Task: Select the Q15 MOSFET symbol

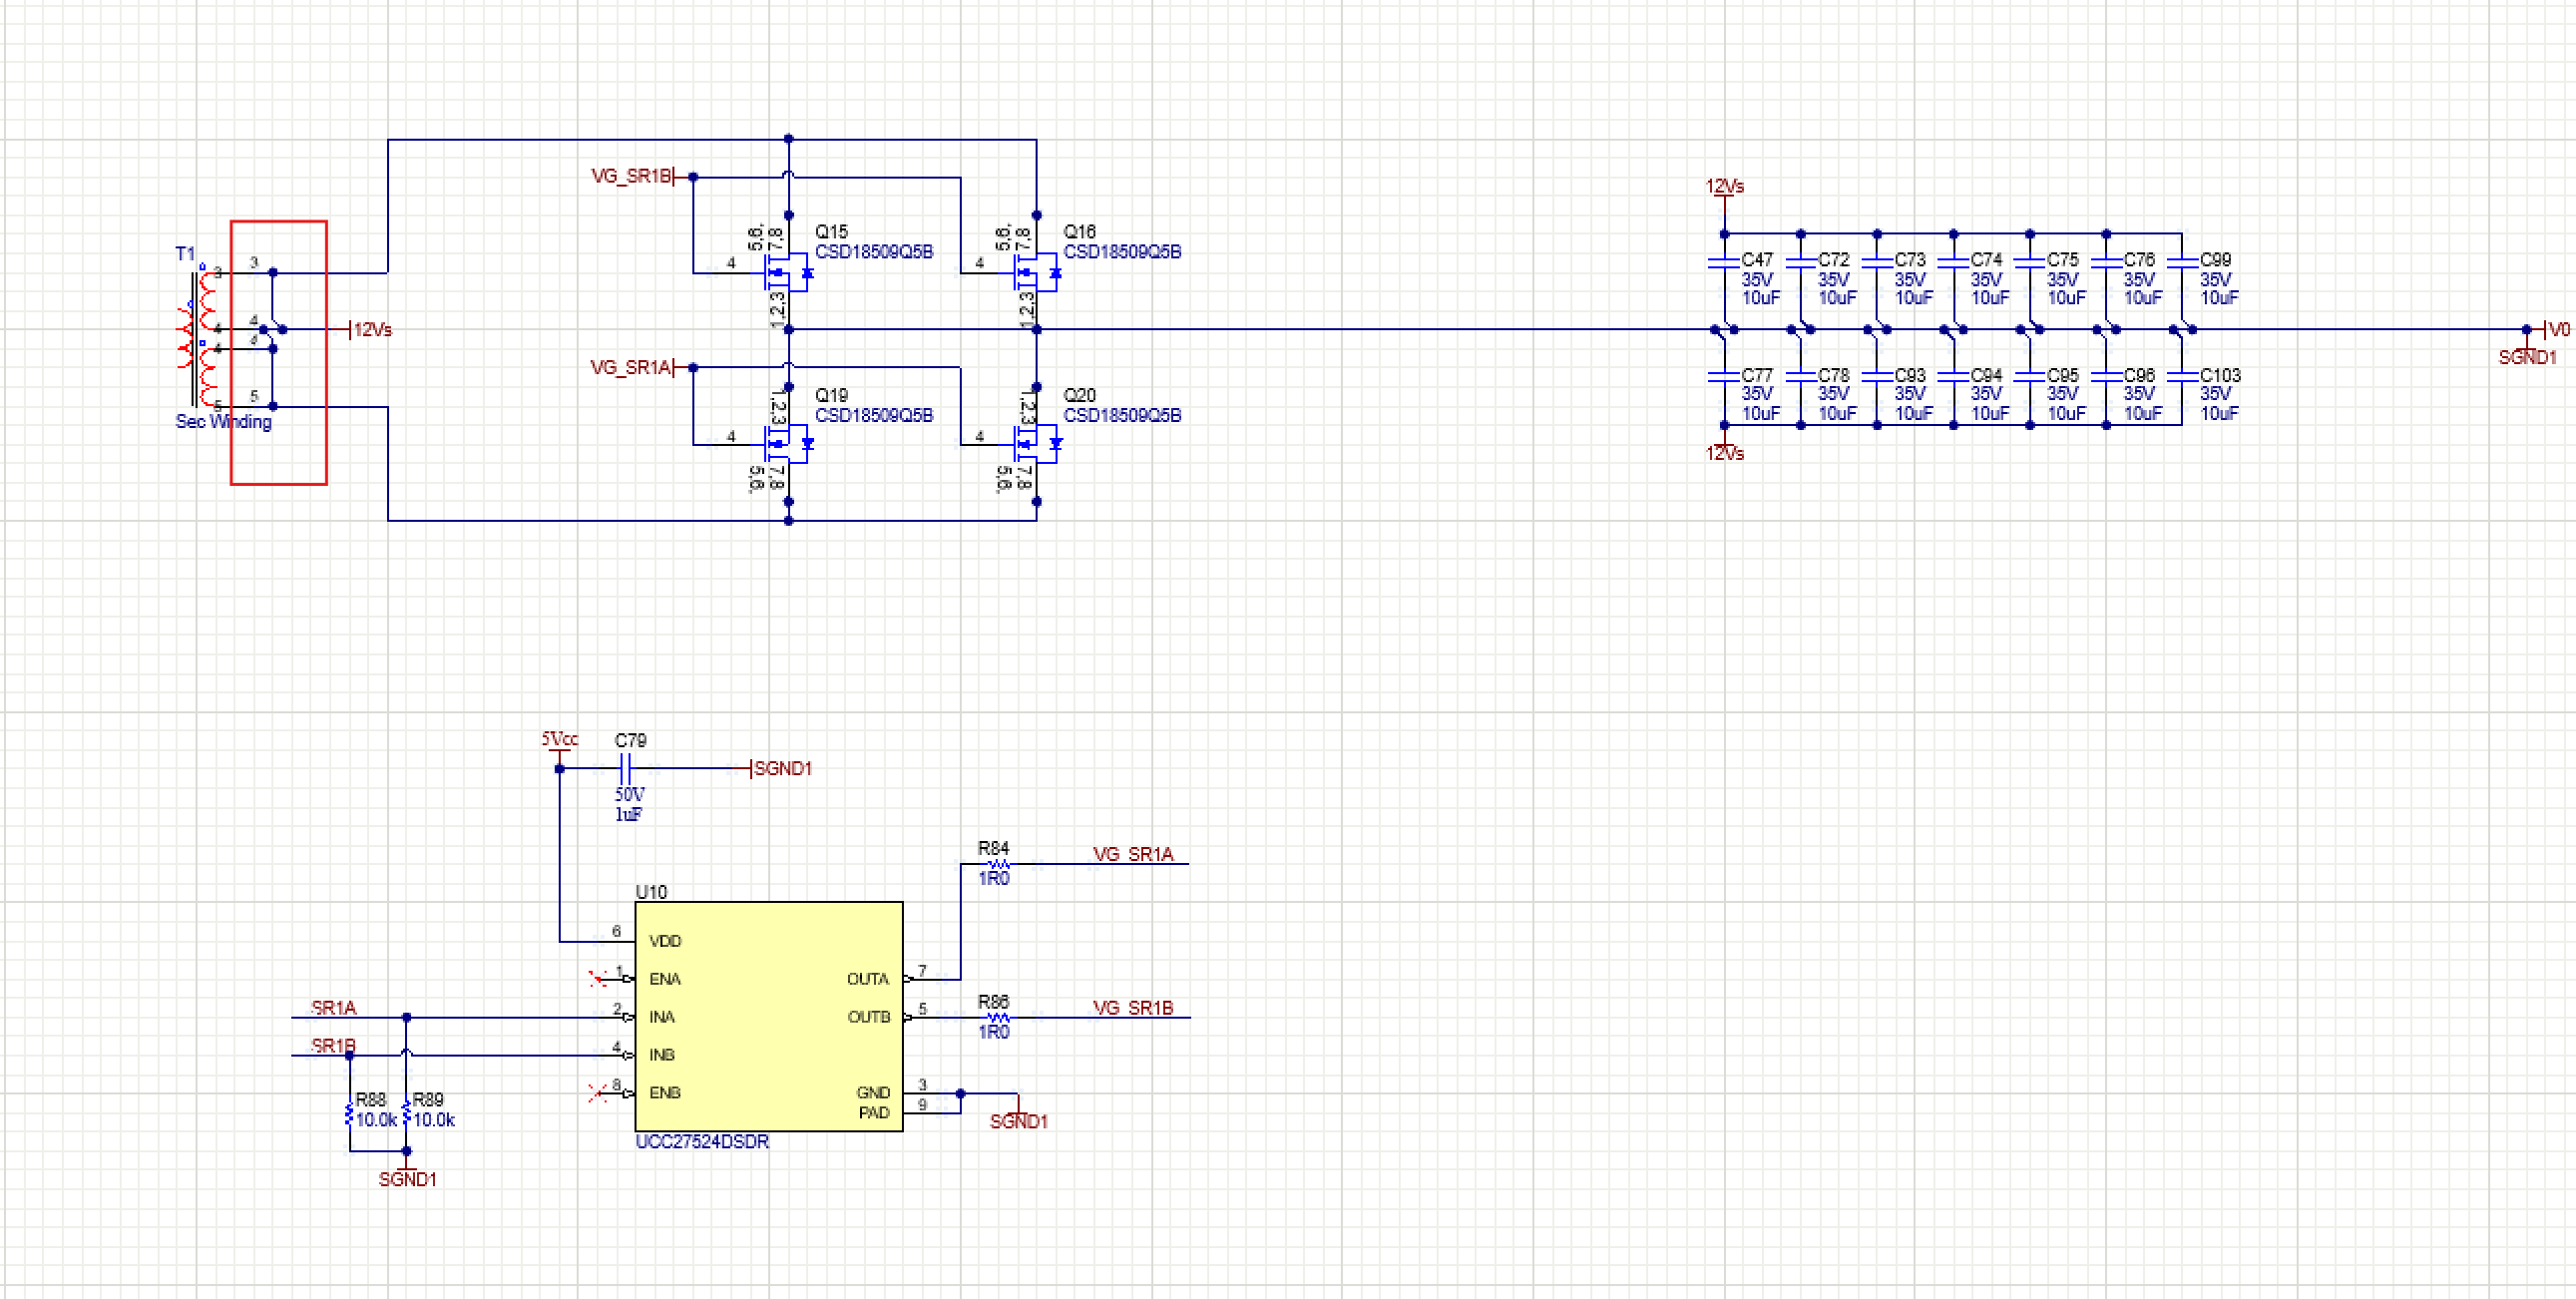Action: pos(786,272)
